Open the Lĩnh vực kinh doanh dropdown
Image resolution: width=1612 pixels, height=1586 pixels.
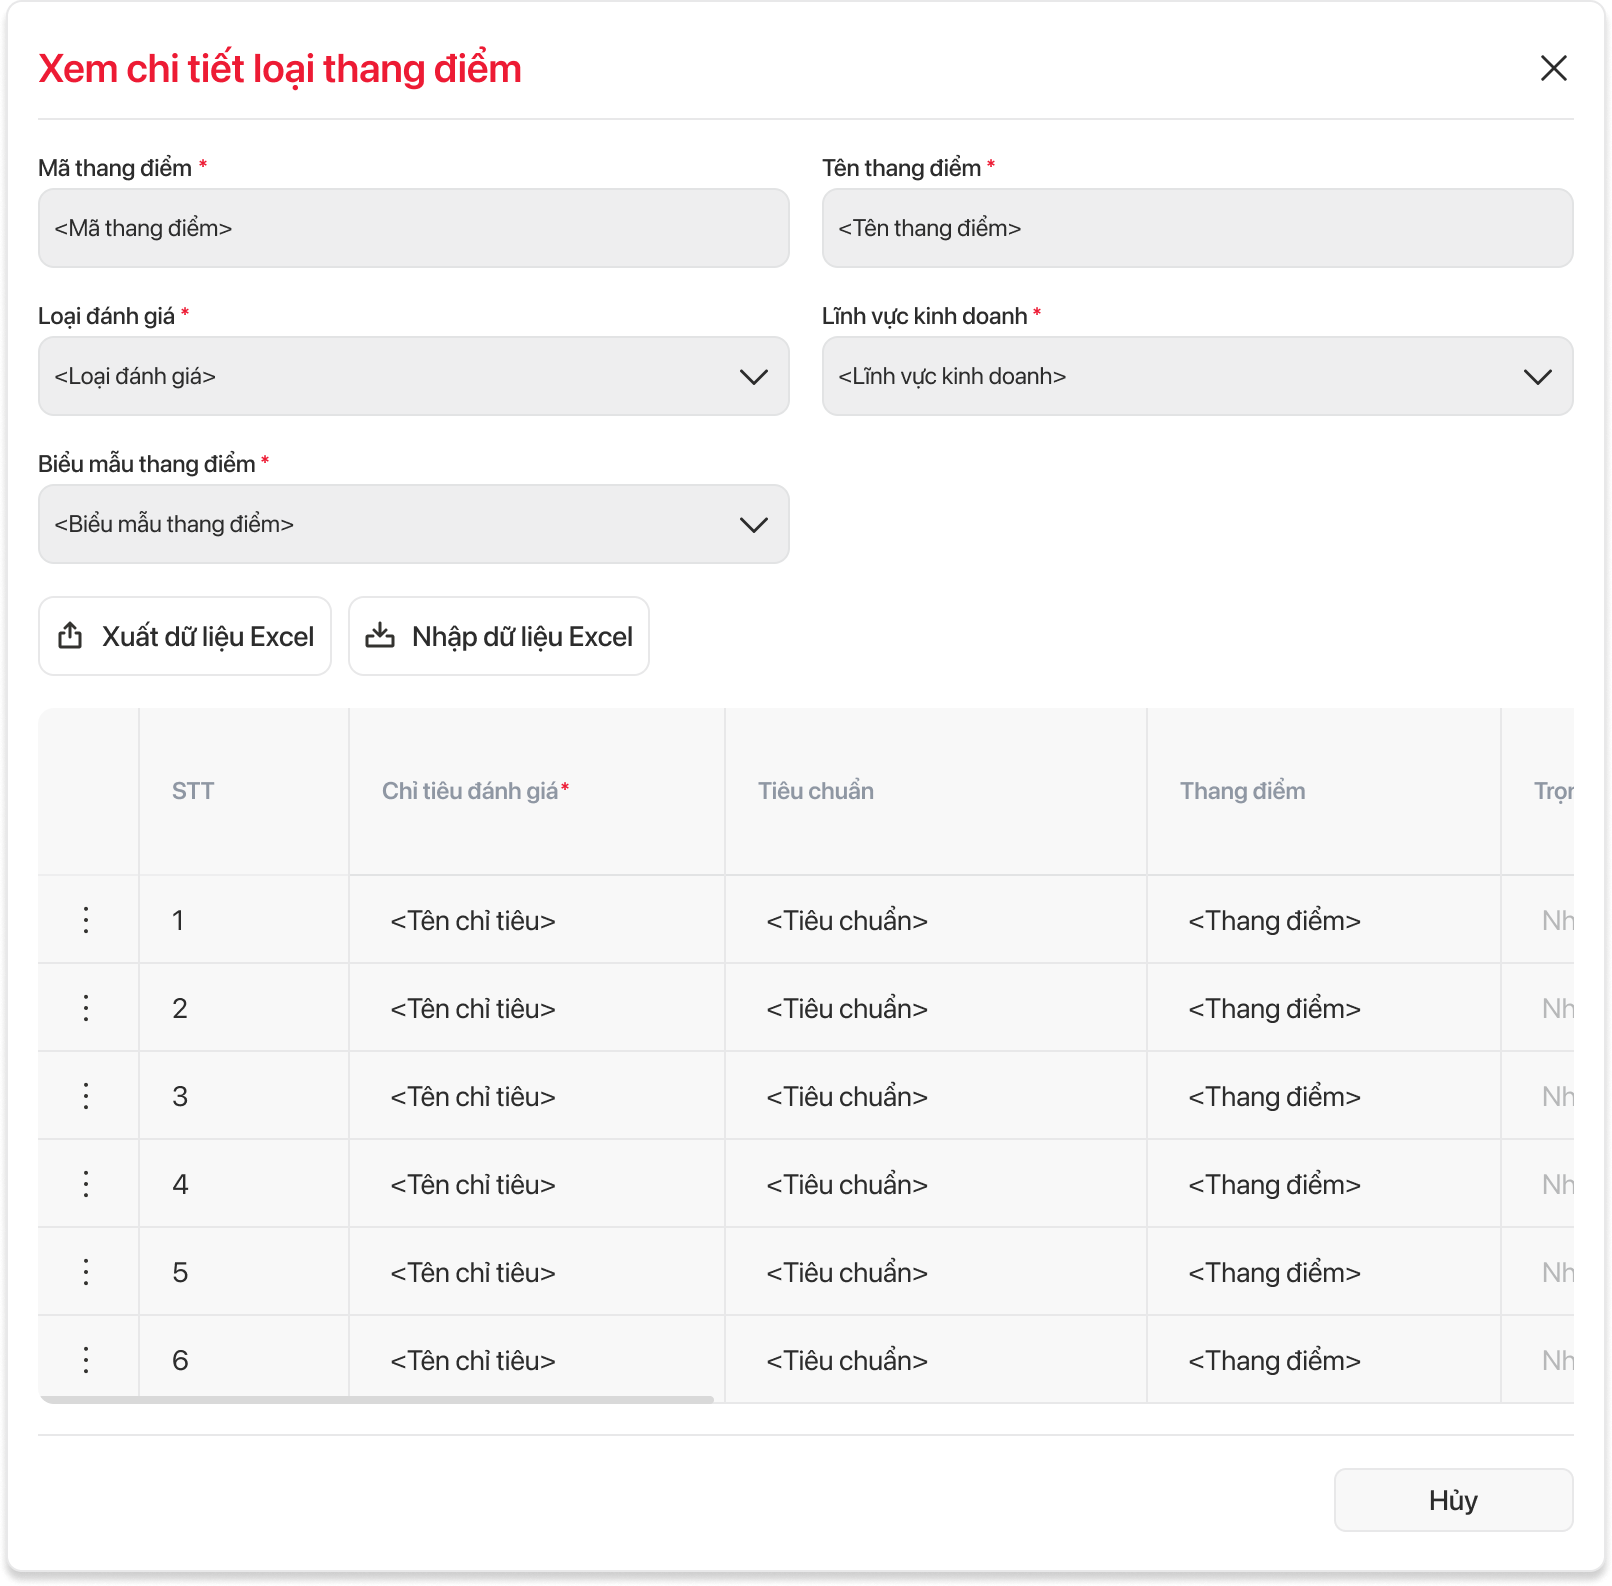tap(1197, 376)
